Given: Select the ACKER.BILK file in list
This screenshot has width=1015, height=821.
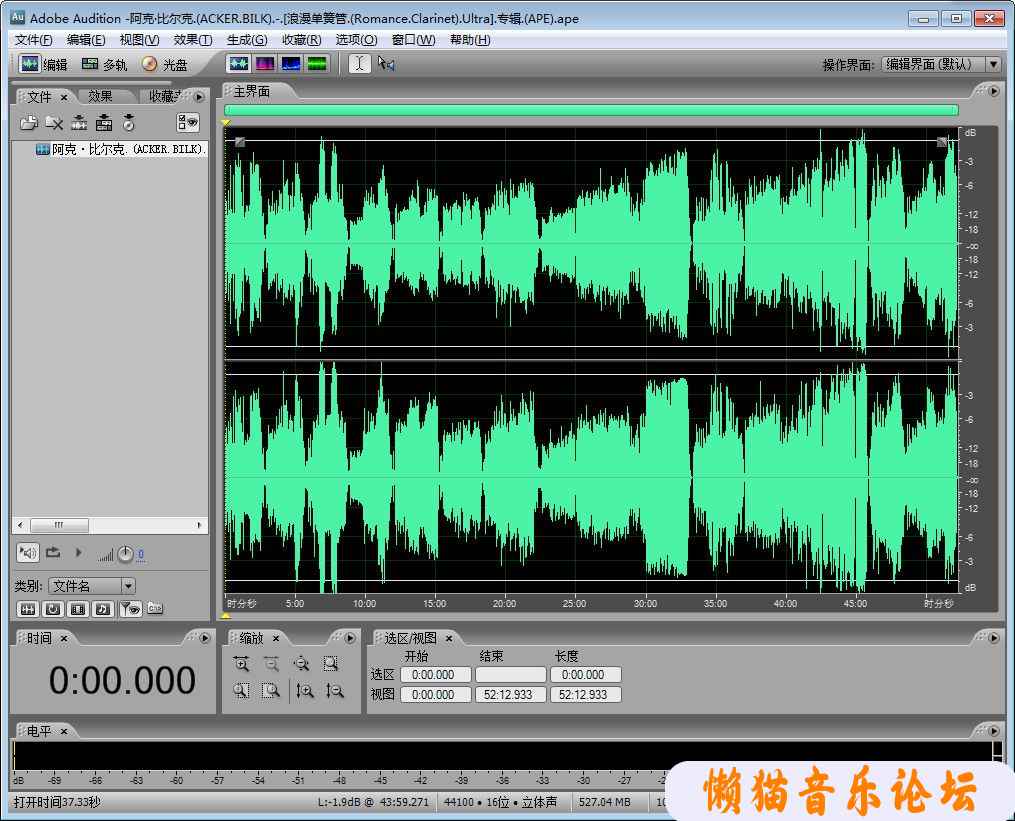Looking at the screenshot, I should (120, 150).
